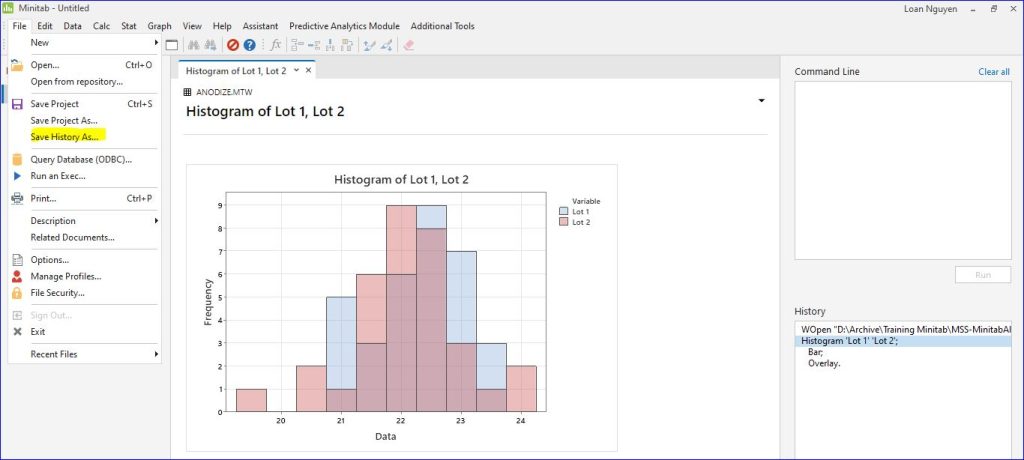Screen dimensions: 1024x460
Task: Choose Print... from the File menu
Action: [85, 198]
